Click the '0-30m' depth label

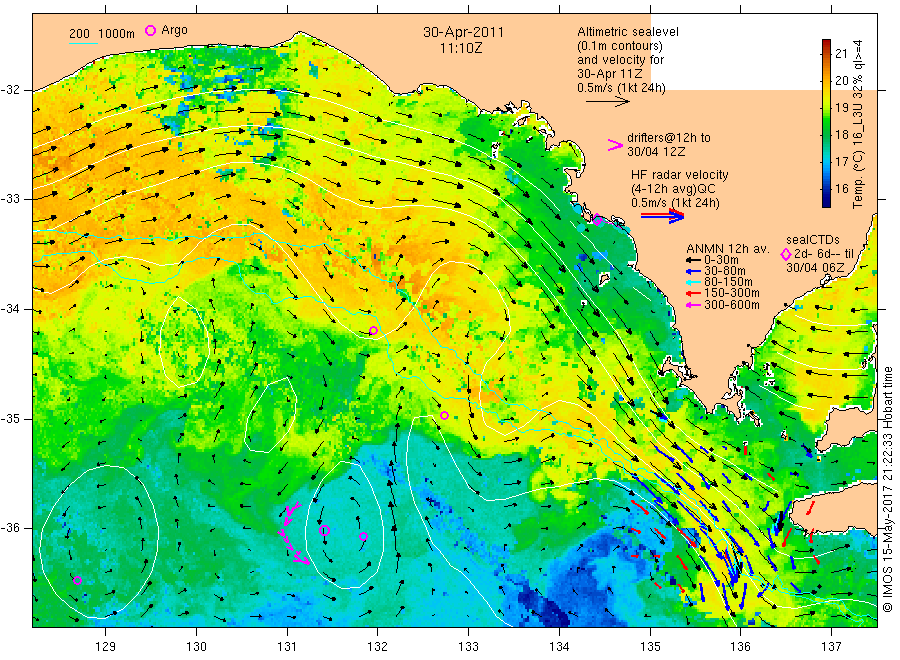[x=721, y=260]
